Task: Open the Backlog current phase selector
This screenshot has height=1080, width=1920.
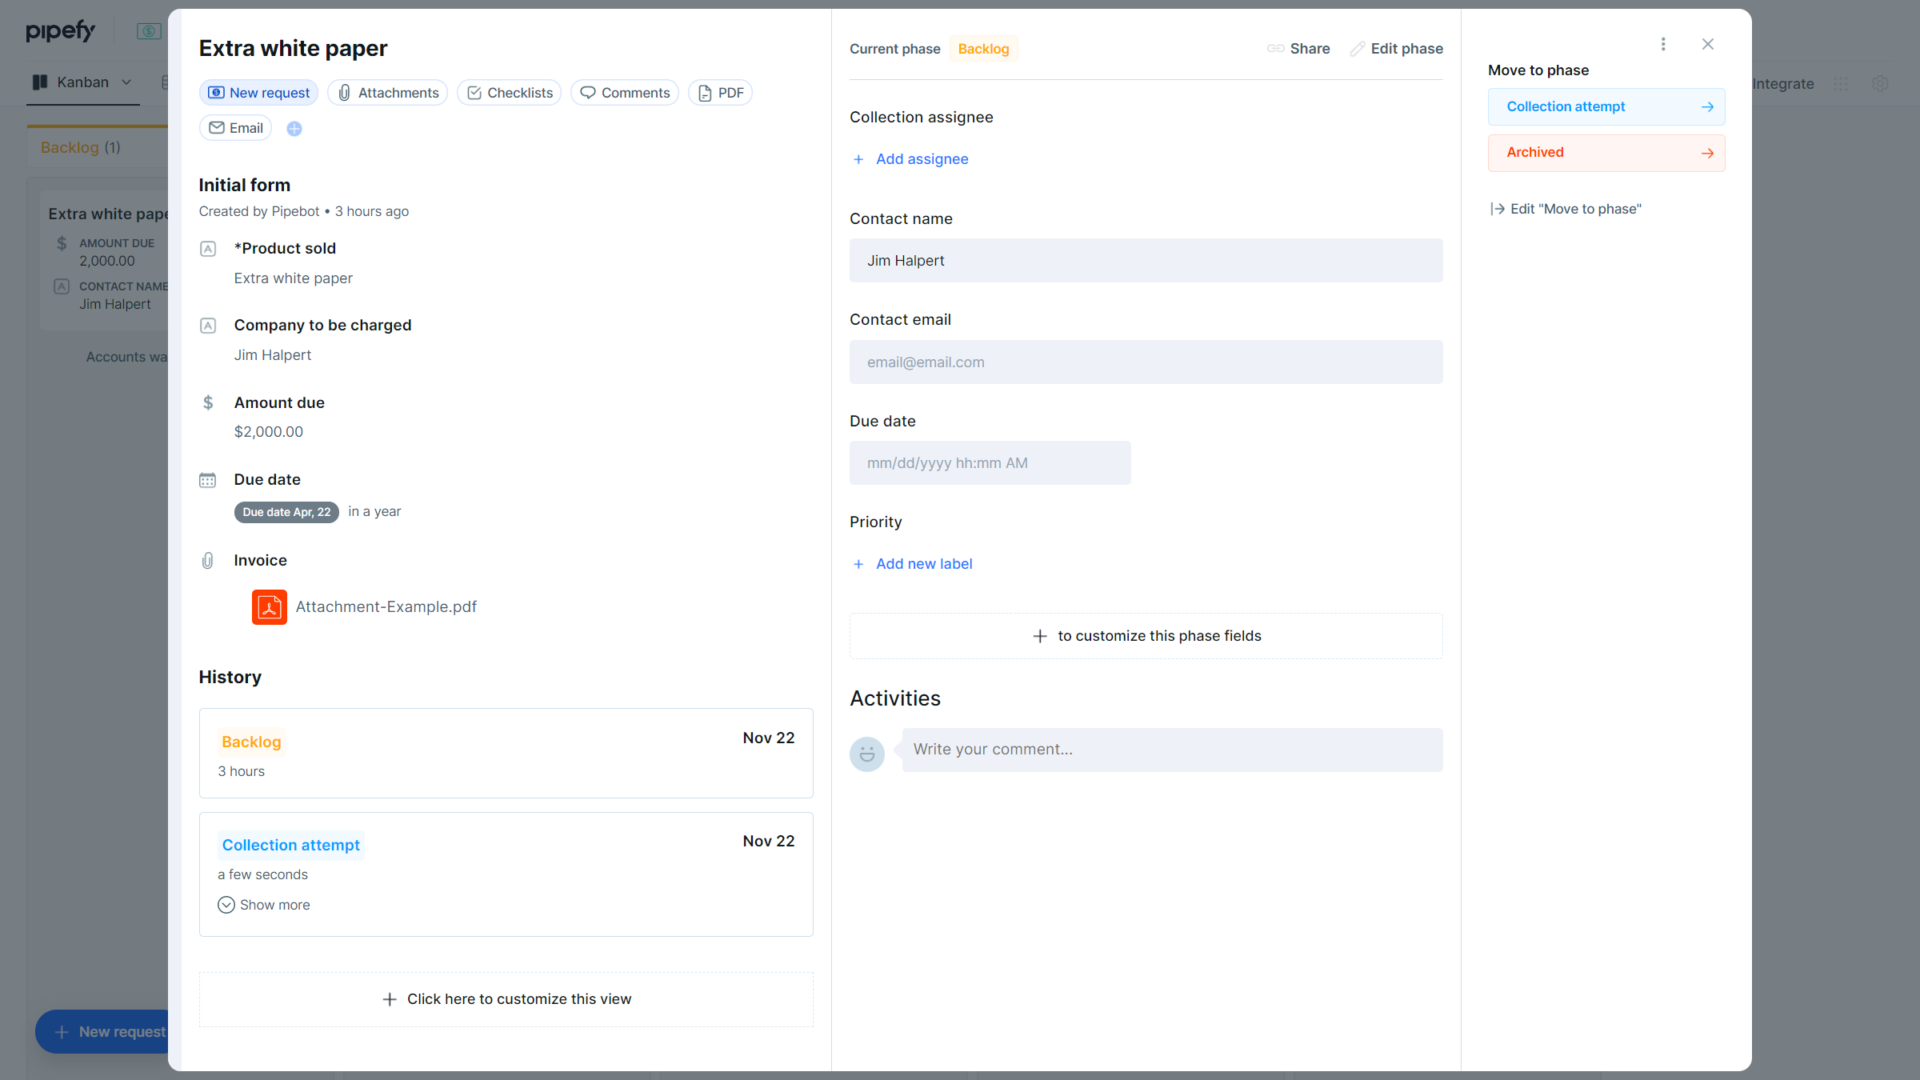Action: pos(983,48)
